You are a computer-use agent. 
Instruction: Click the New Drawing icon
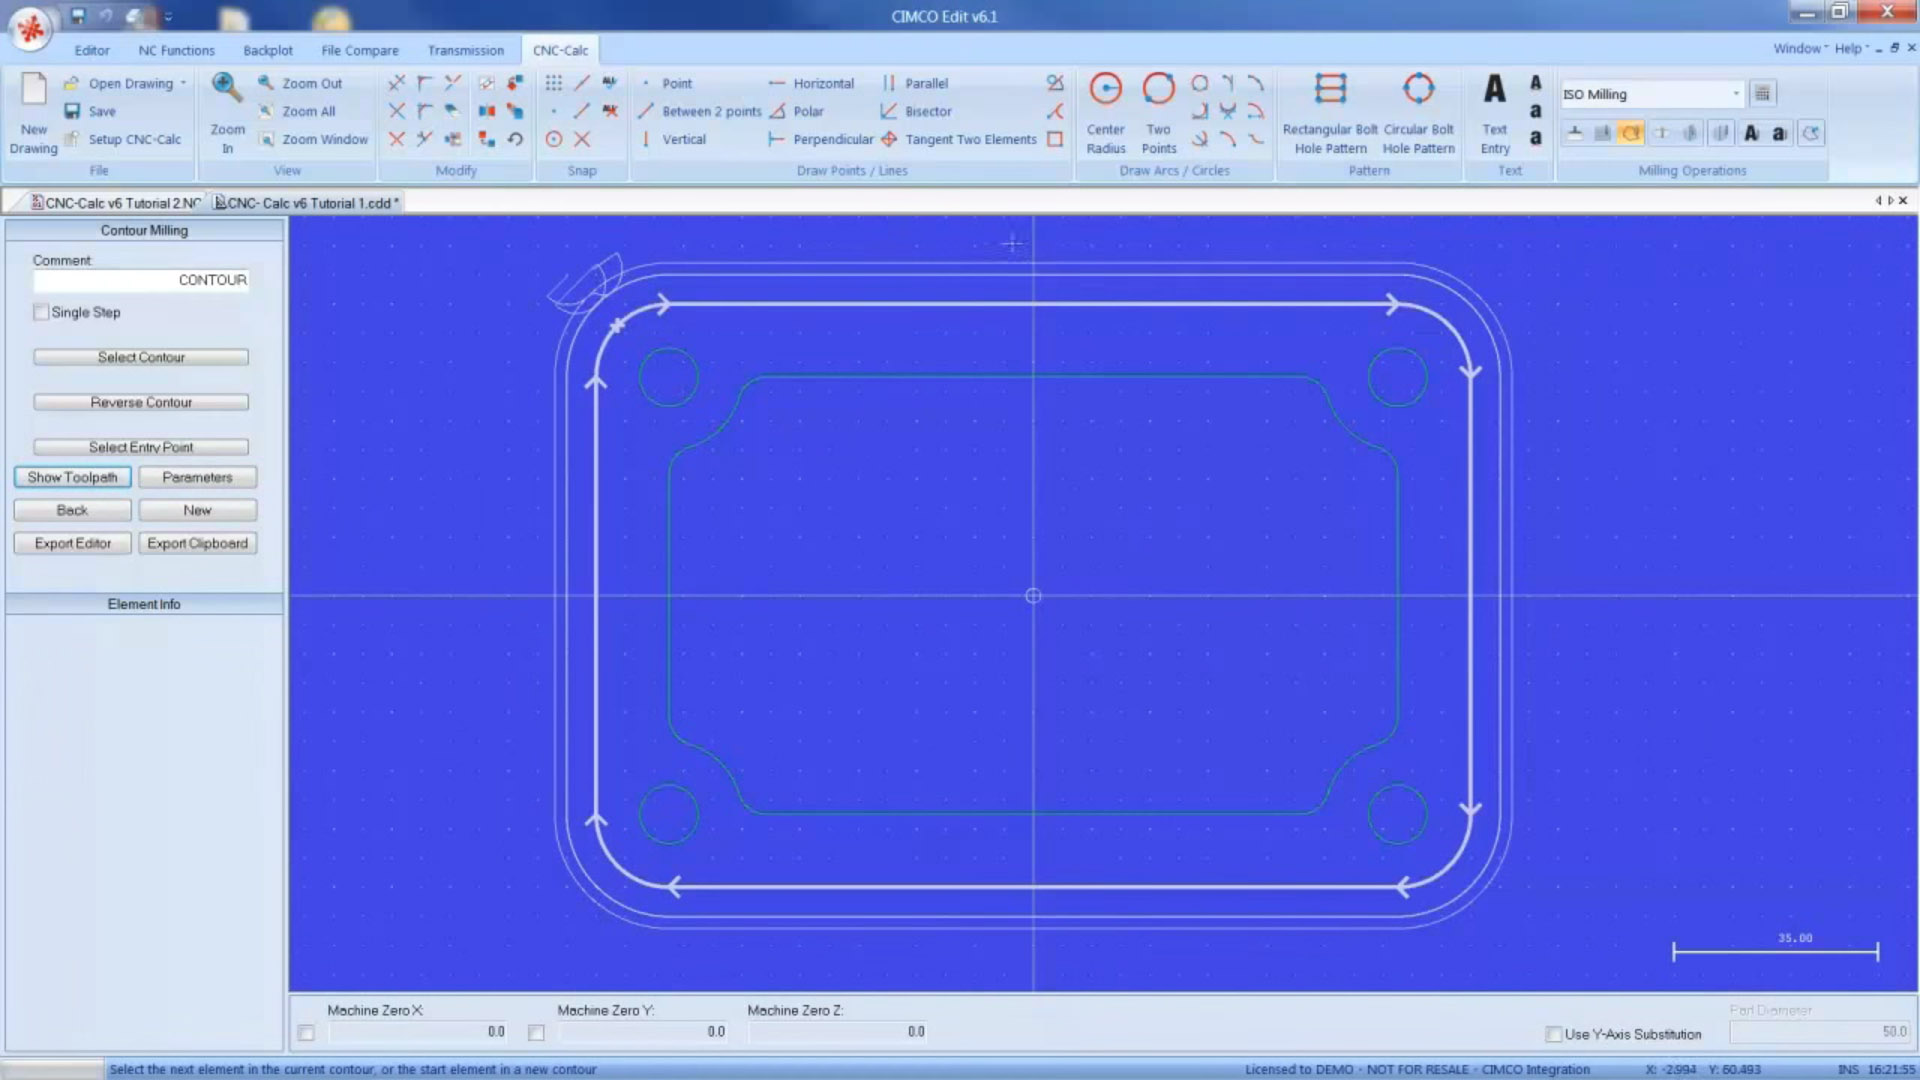pos(34,90)
